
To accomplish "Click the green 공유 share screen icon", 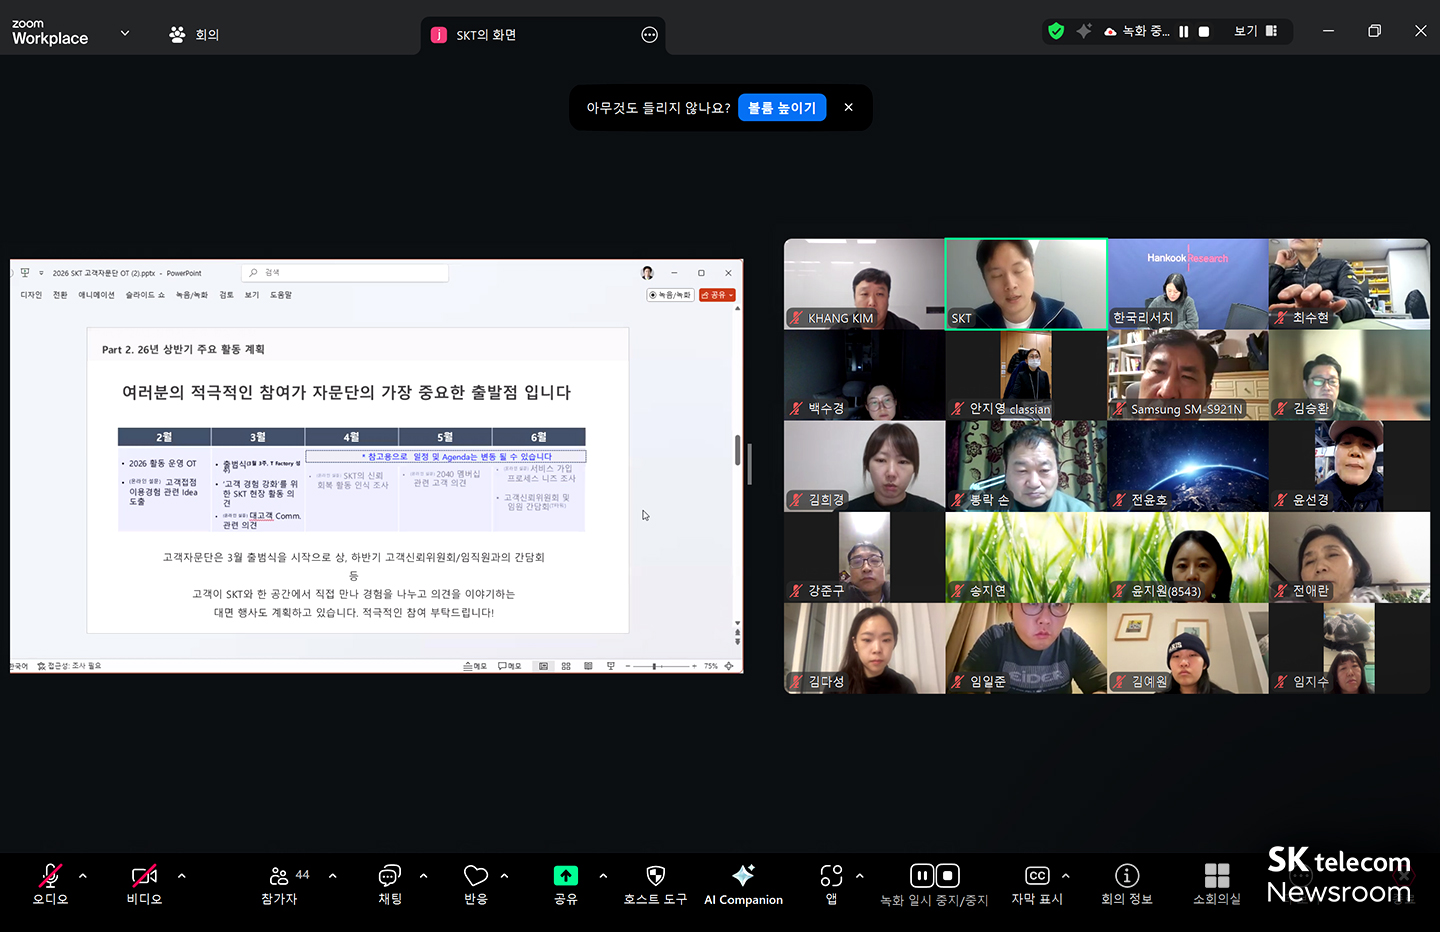I will click(566, 876).
